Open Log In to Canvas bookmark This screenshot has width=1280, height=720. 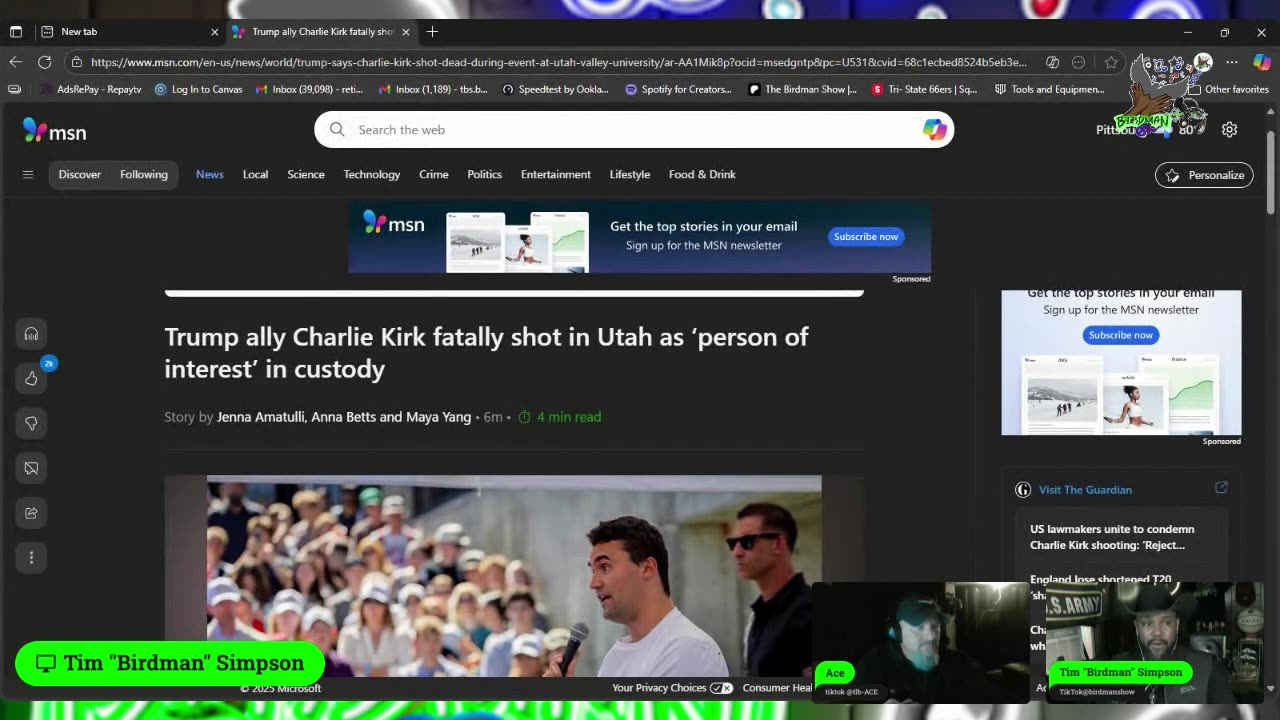198,89
